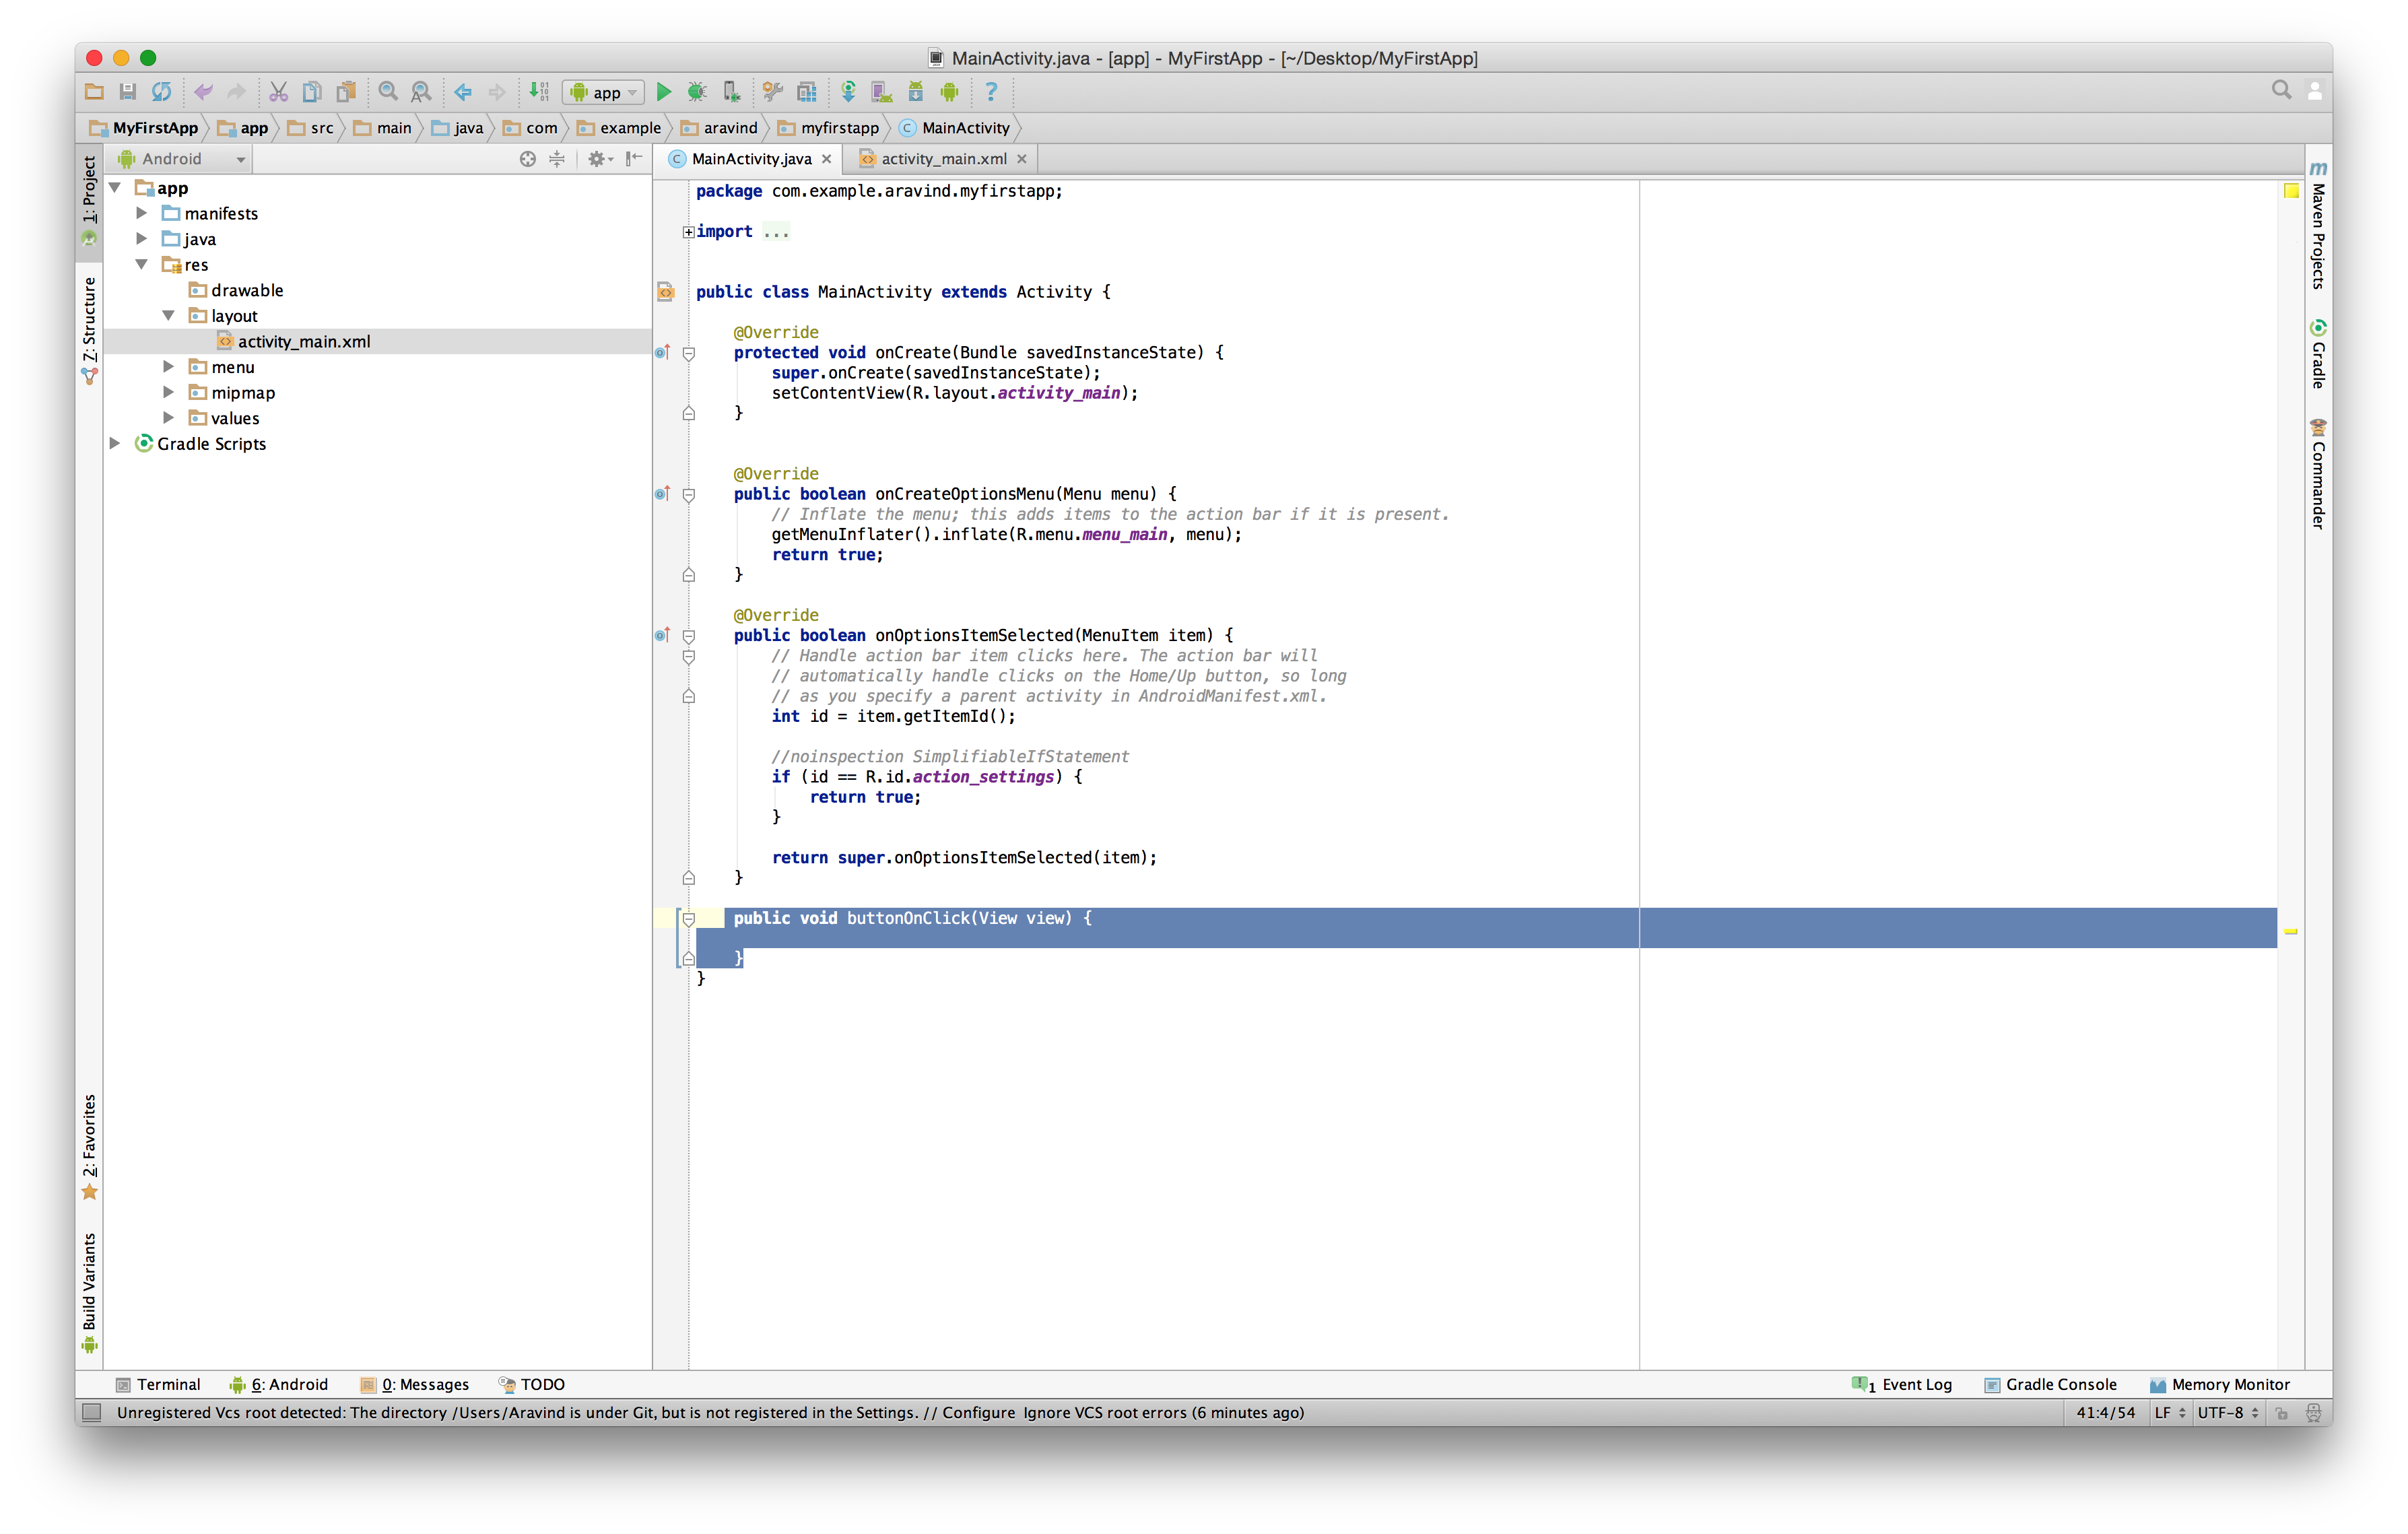Viewport: 2408px width, 1534px height.
Task: Click the Help question mark icon
Action: pos(991,92)
